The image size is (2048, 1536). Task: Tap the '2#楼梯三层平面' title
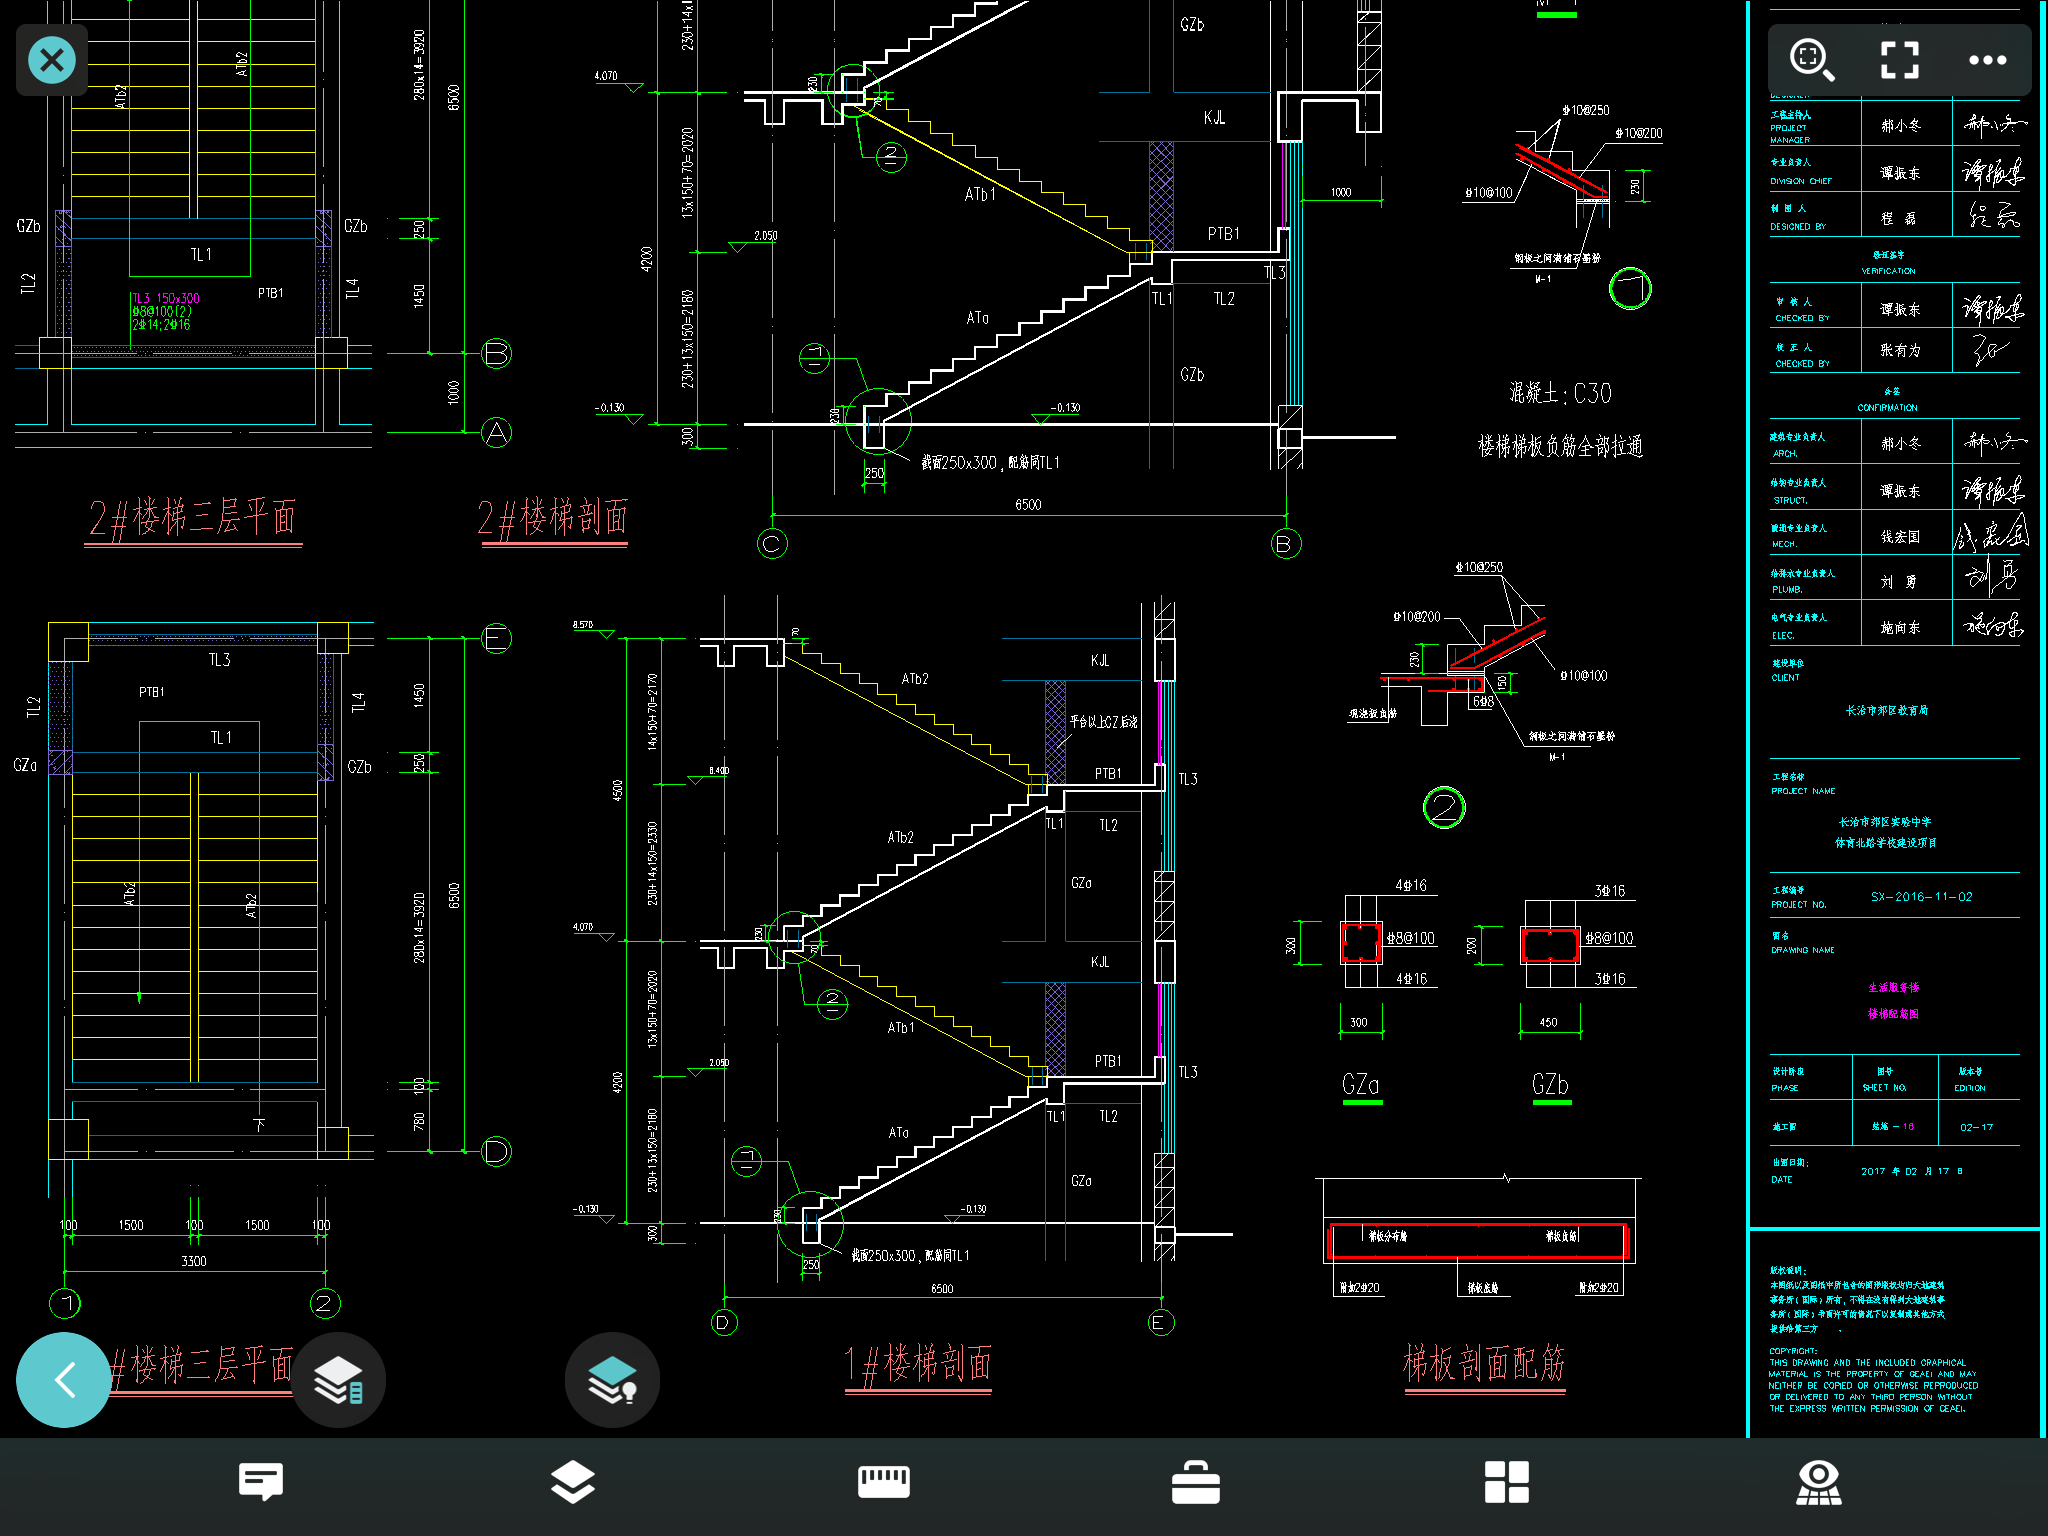[192, 518]
